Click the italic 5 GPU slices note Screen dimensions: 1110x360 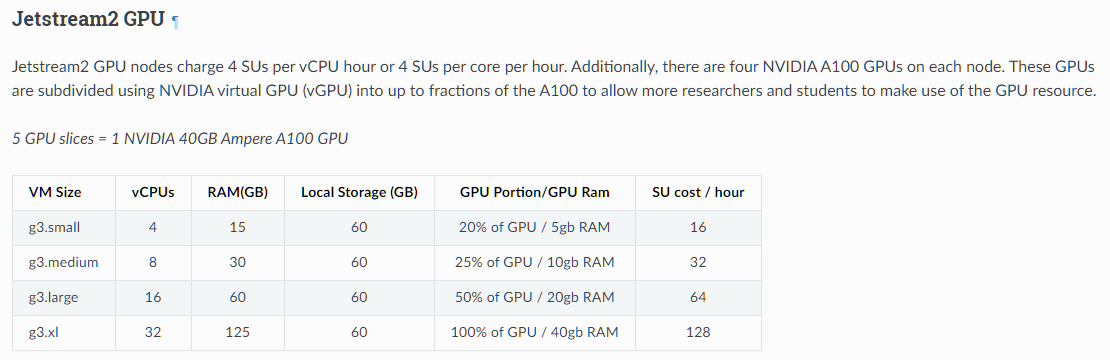180,139
